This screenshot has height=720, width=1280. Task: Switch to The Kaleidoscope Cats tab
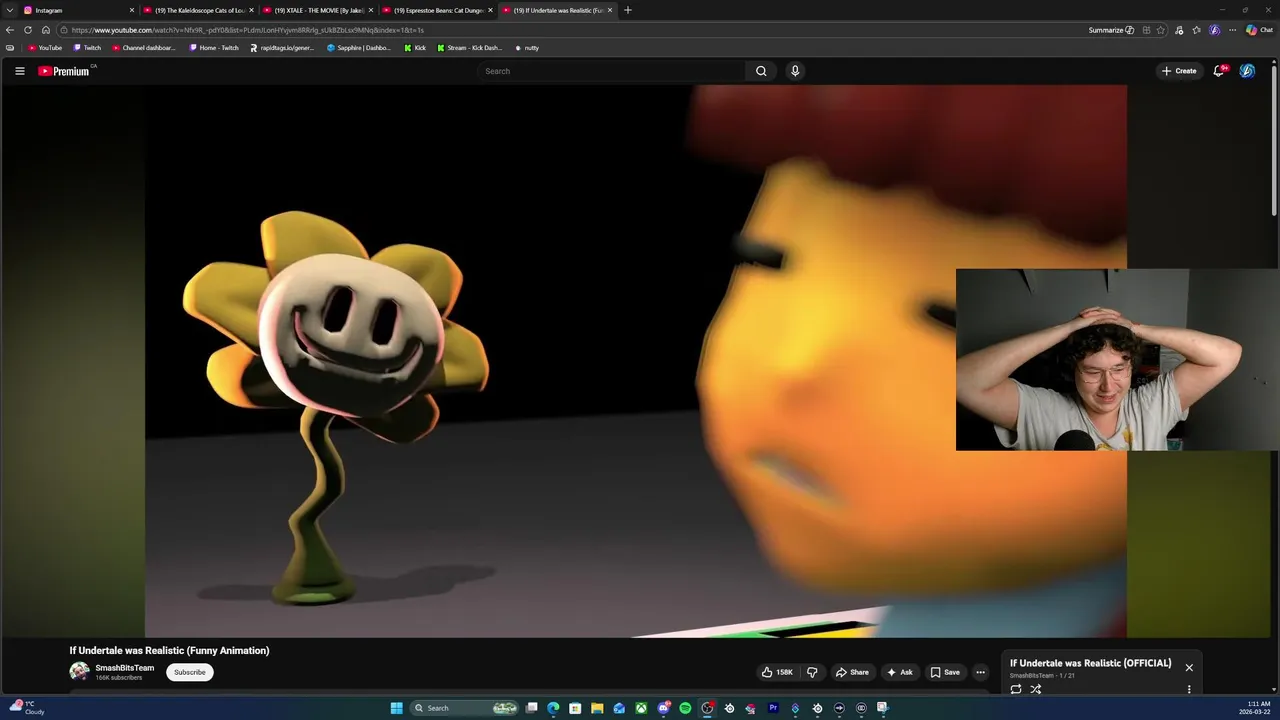[x=199, y=10]
